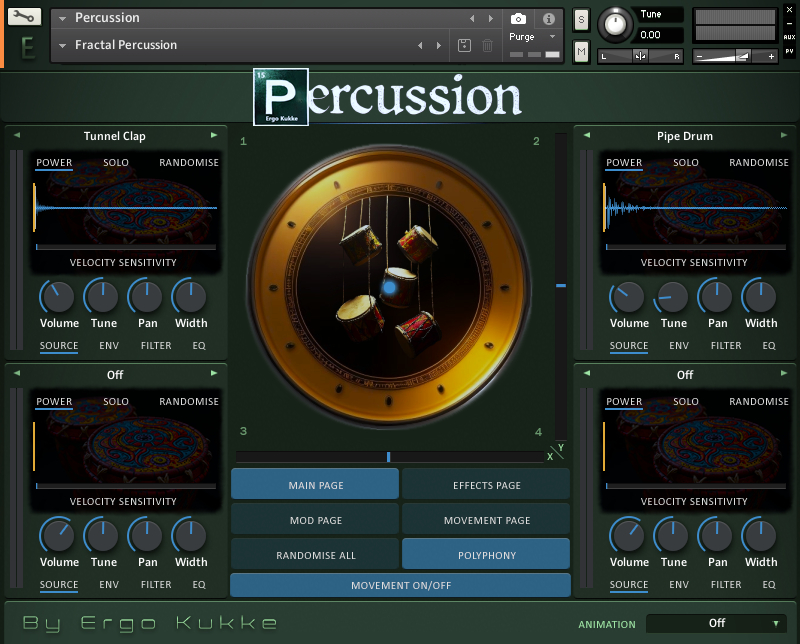The height and width of the screenshot is (644, 800).
Task: Click the camera snapshot icon
Action: (518, 19)
